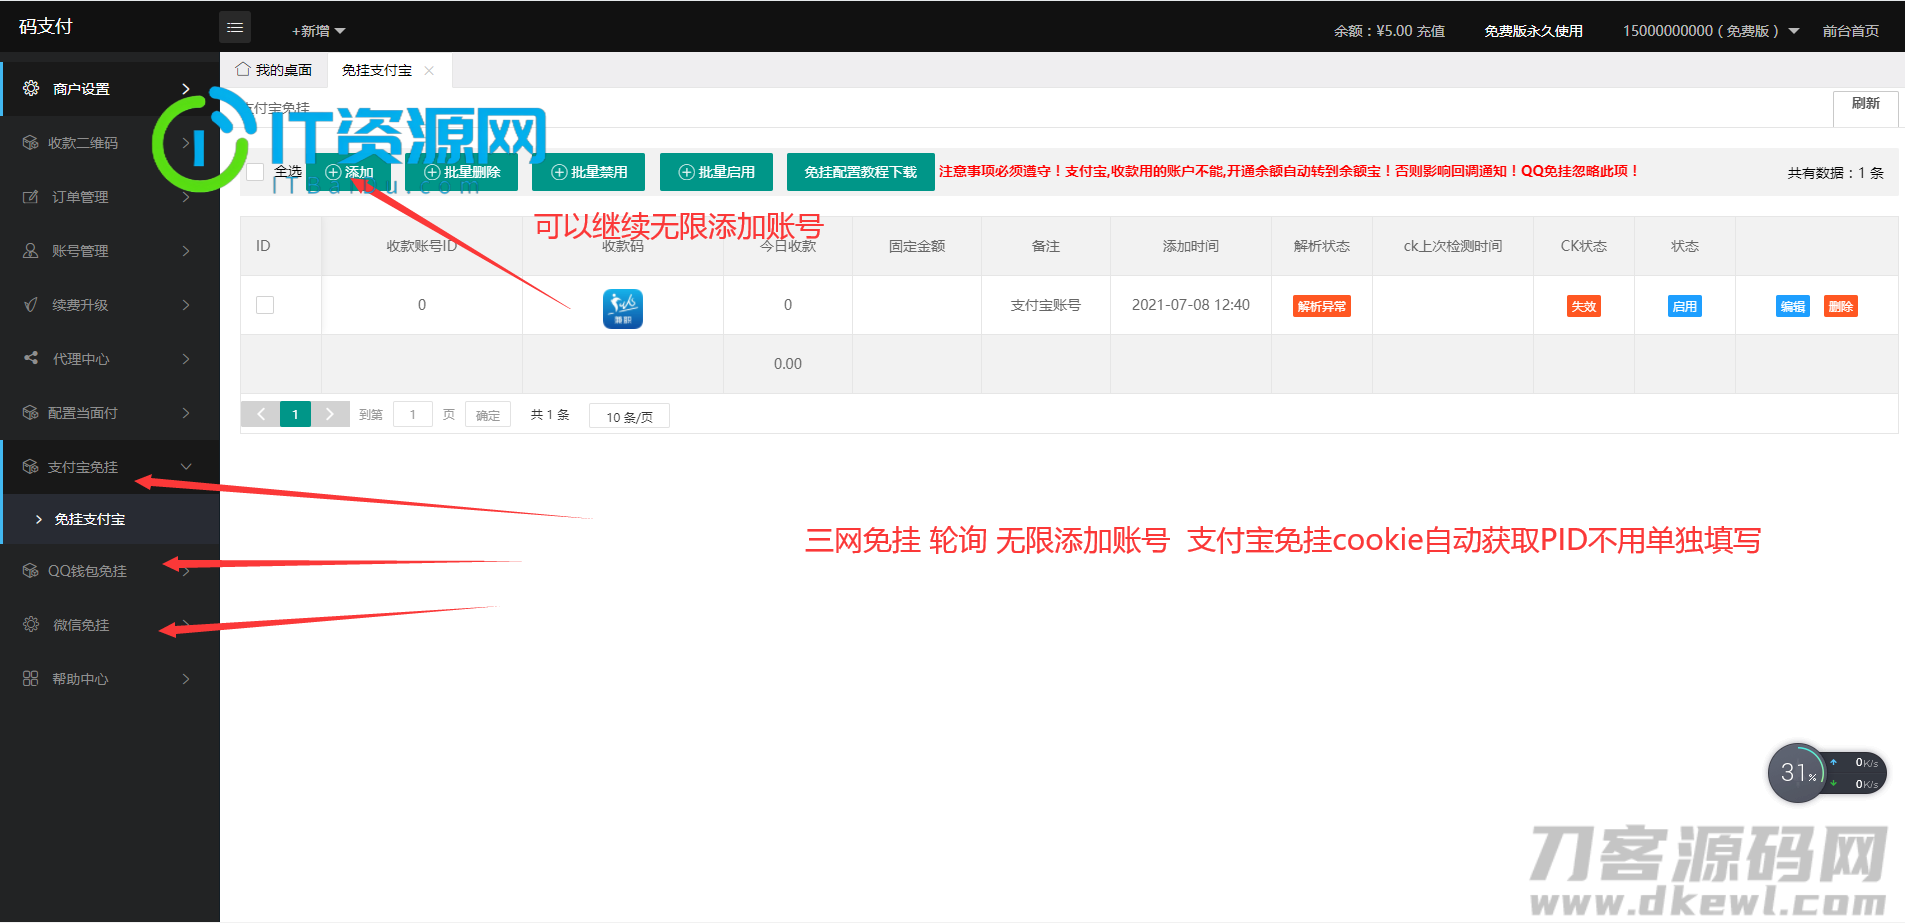The width and height of the screenshot is (1905, 923).
Task: Open 微信免挂 menu item
Action: pos(110,625)
